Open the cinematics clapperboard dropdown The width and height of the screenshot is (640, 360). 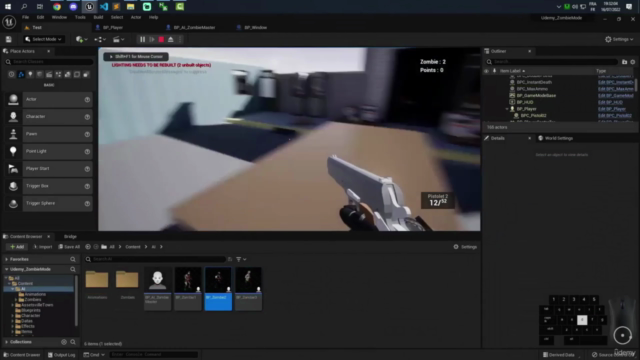118,39
